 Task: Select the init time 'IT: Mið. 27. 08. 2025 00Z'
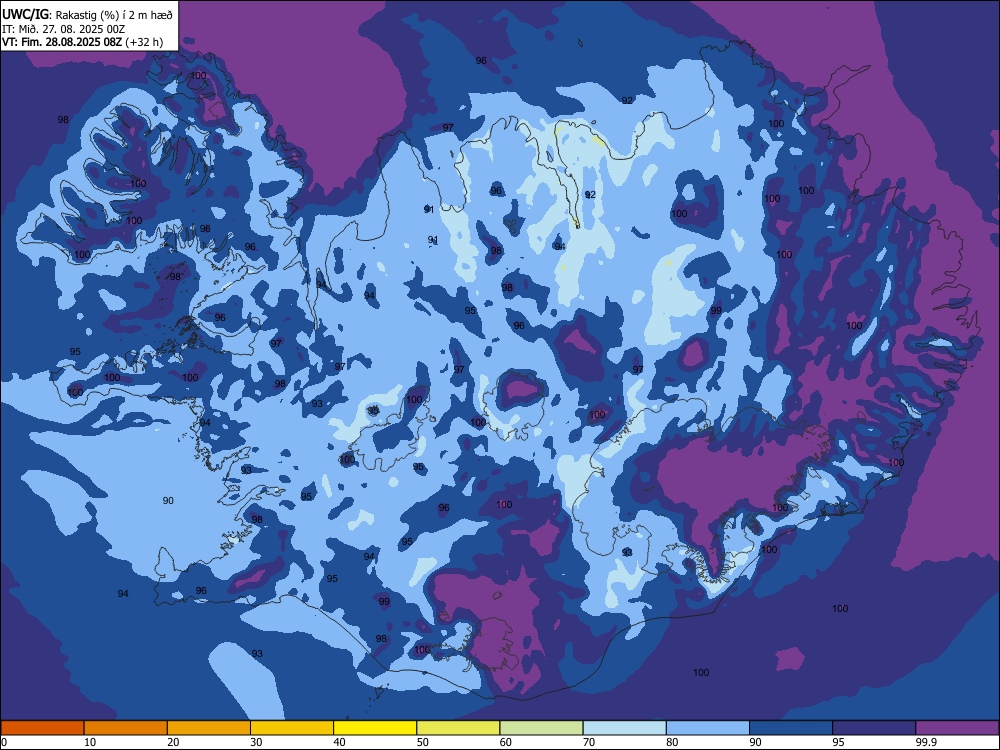63,29
